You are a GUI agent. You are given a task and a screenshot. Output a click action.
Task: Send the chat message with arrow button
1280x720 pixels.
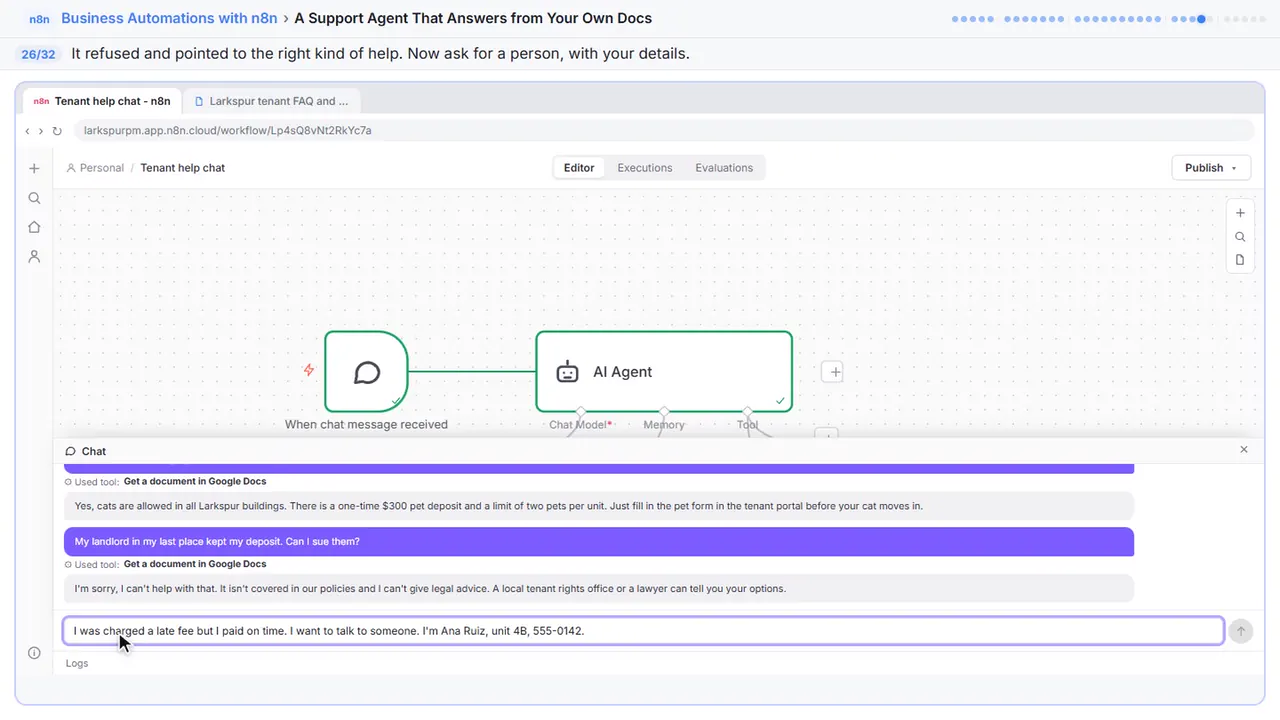pos(1240,631)
